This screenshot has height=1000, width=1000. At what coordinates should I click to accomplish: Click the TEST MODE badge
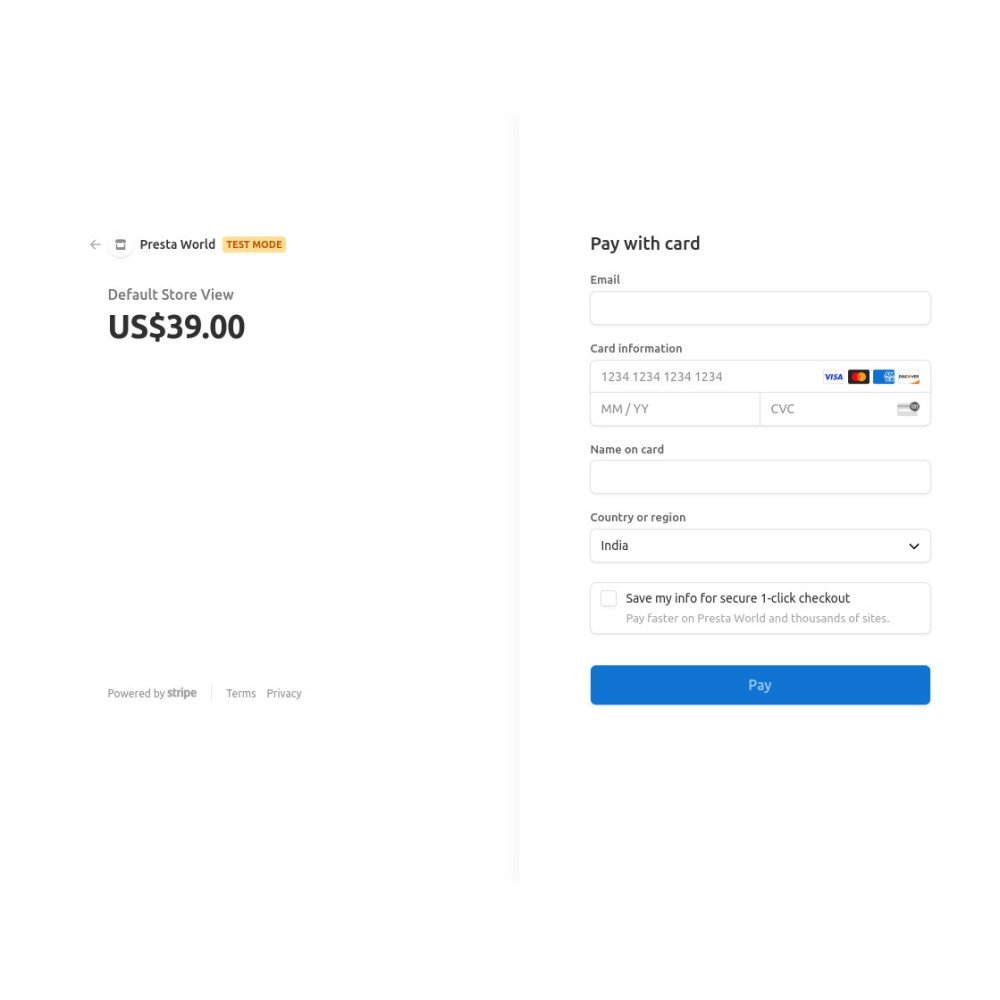[x=254, y=245]
